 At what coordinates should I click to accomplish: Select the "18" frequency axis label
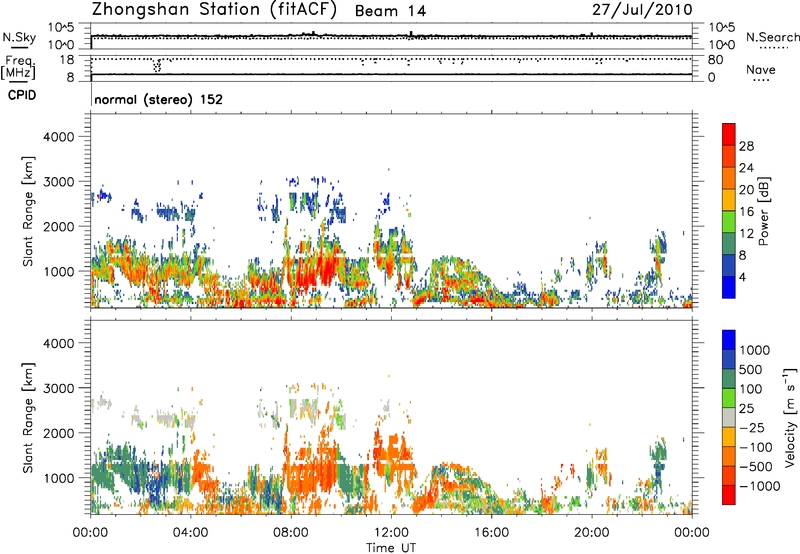[x=67, y=60]
